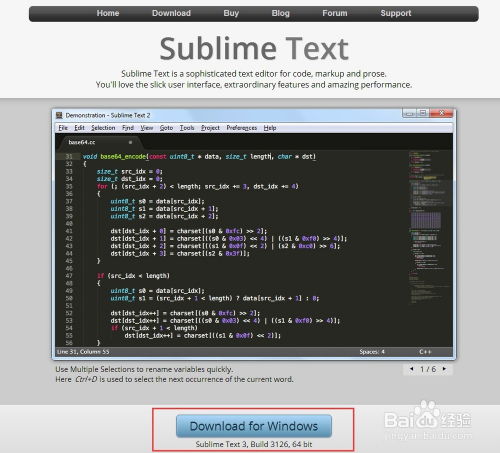Open the Project menu

pos(210,128)
